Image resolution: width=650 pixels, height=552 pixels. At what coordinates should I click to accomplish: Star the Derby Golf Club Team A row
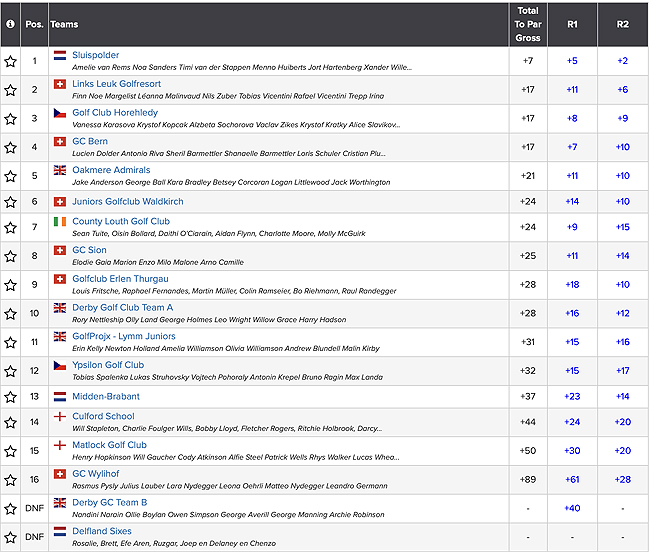(10, 314)
